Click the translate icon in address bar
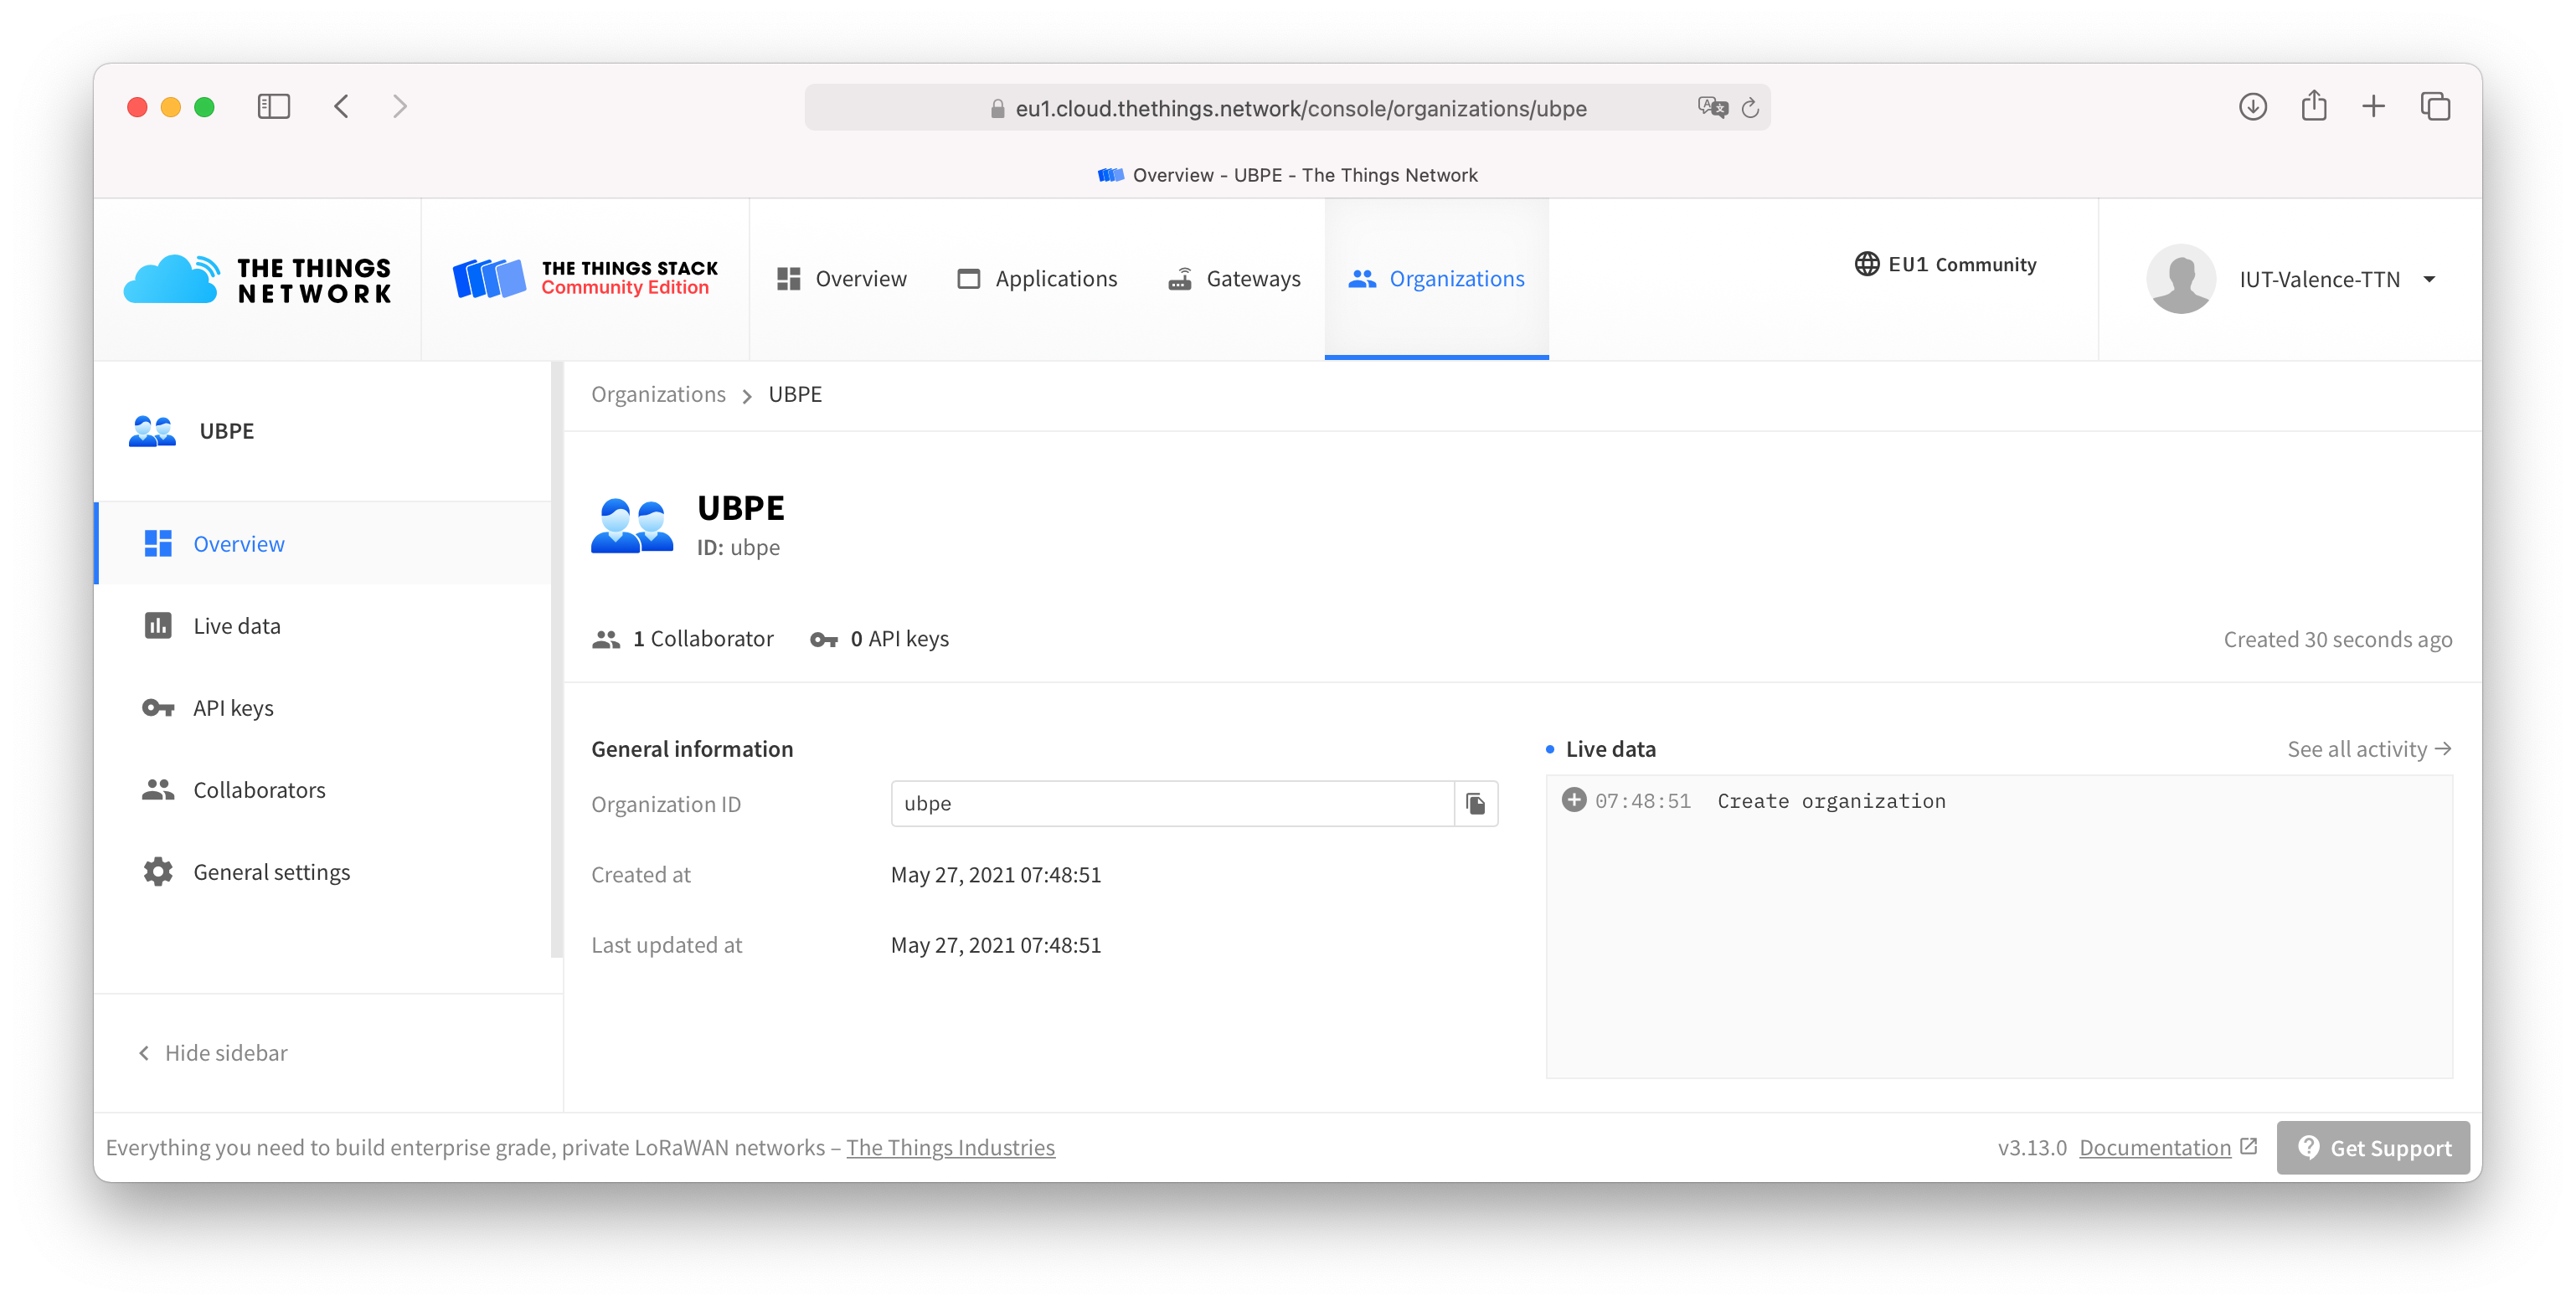Image resolution: width=2576 pixels, height=1306 pixels. (1712, 107)
